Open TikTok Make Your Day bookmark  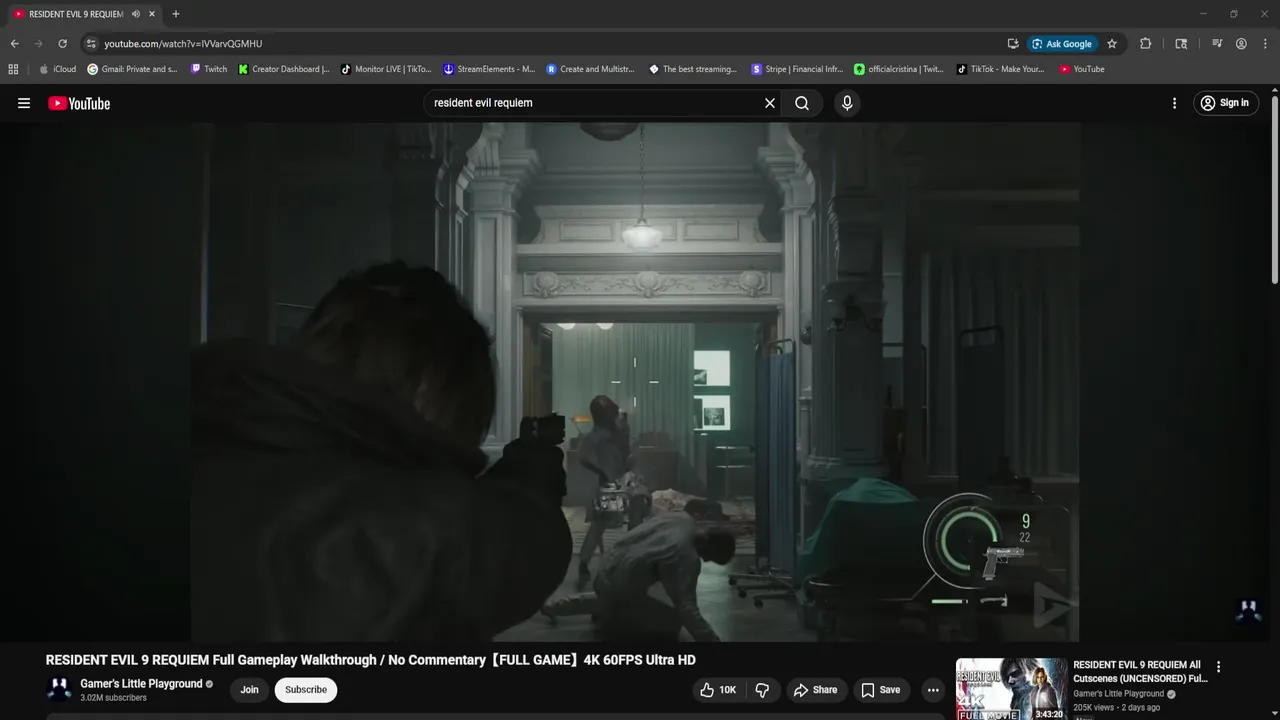1001,69
